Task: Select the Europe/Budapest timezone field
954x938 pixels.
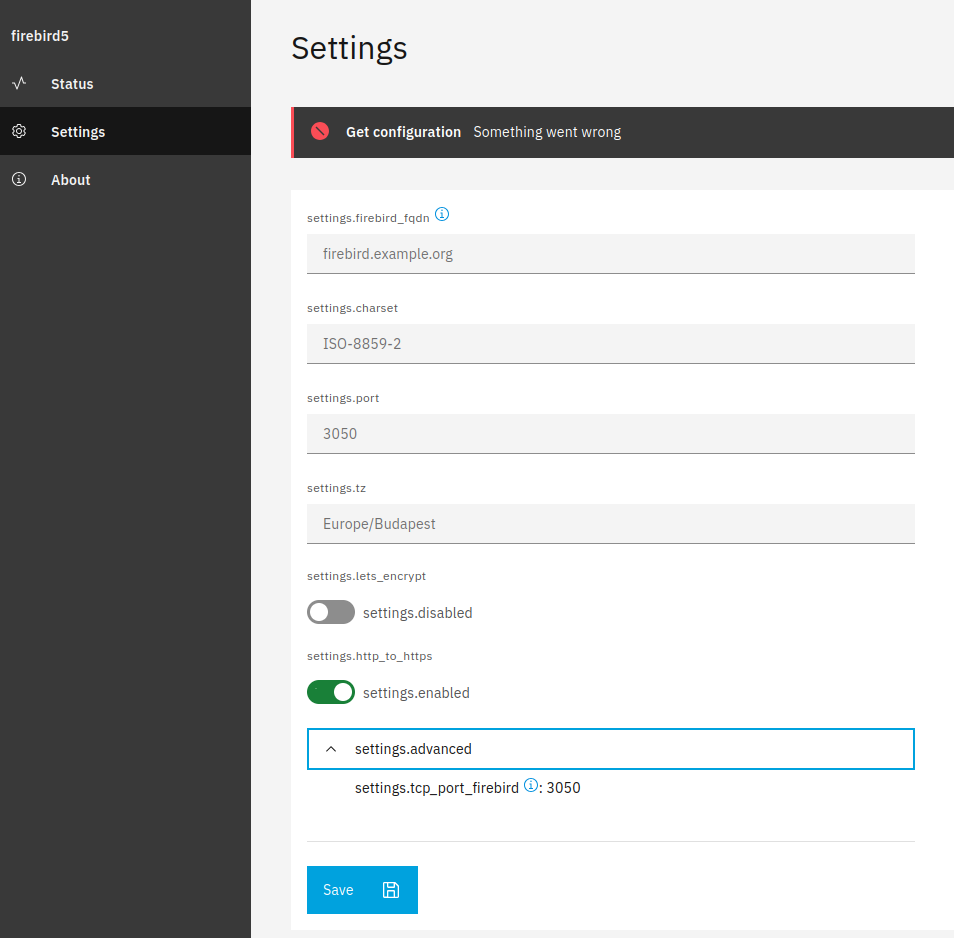Action: click(610, 524)
